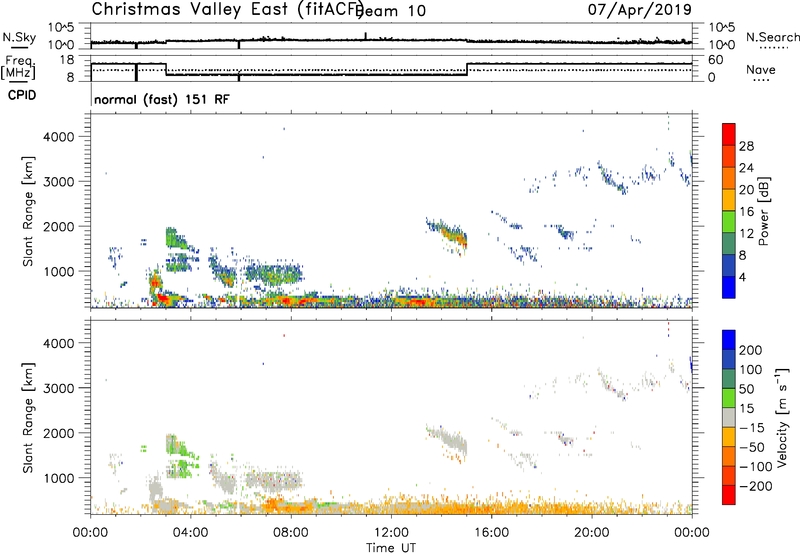Click the 'CPID' label
This screenshot has width=800, height=554.
(x=22, y=95)
